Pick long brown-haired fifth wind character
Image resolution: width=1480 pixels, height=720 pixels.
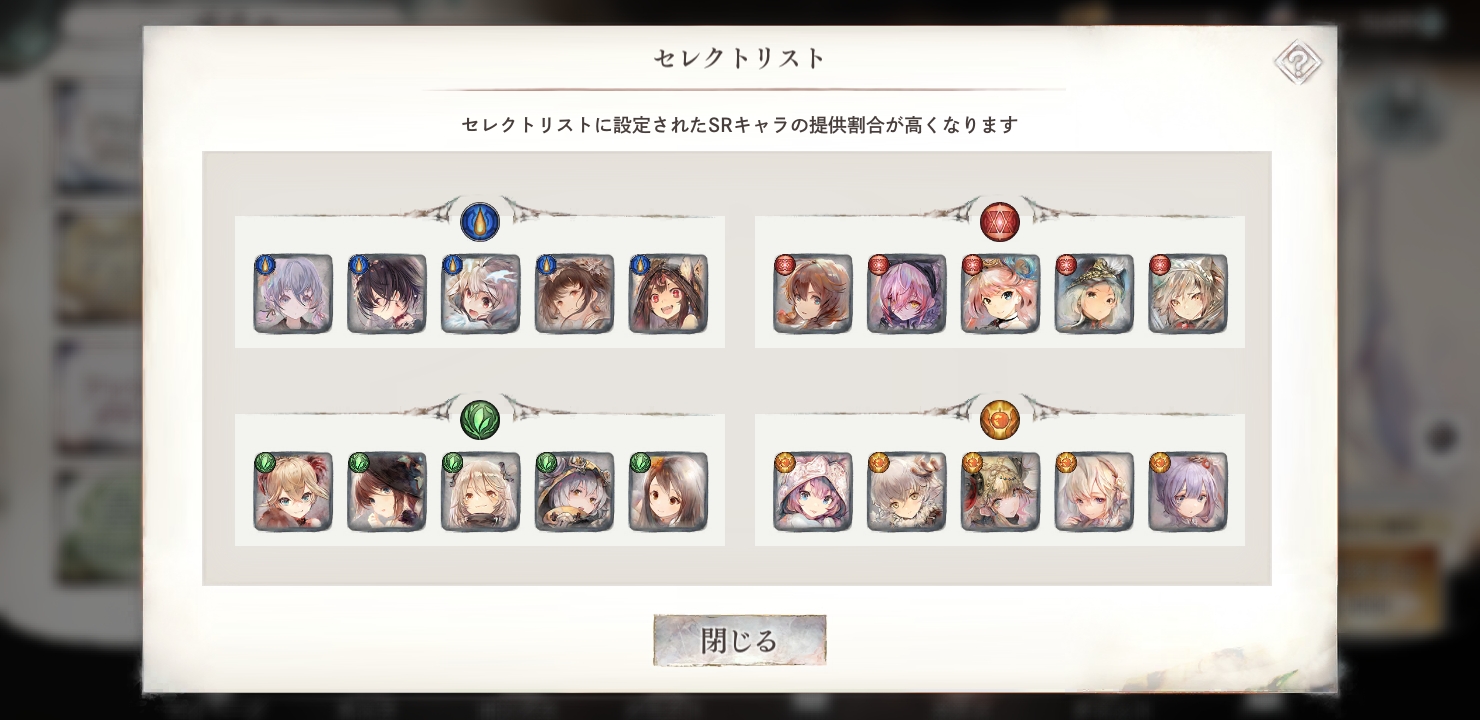coord(668,492)
